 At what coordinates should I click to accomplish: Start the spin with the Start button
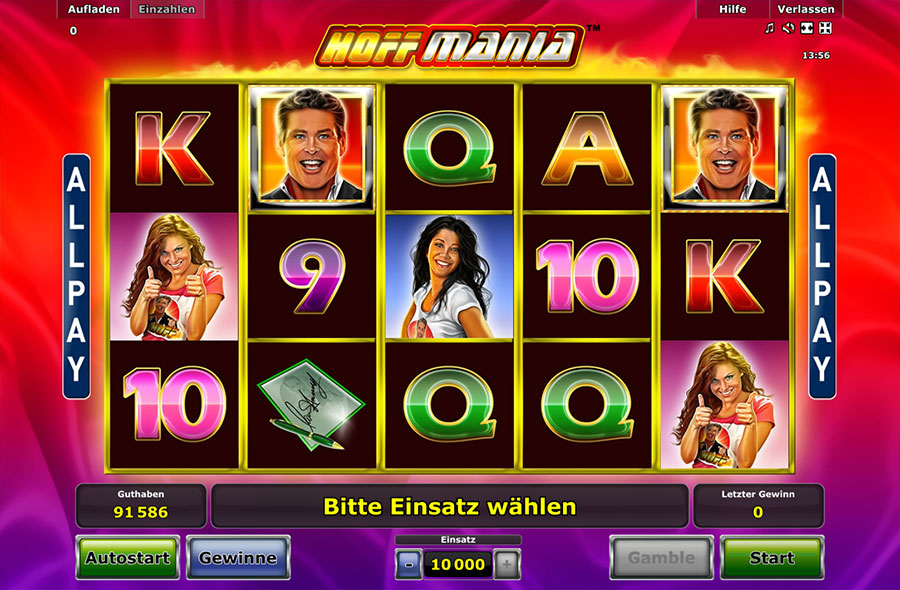(x=772, y=557)
